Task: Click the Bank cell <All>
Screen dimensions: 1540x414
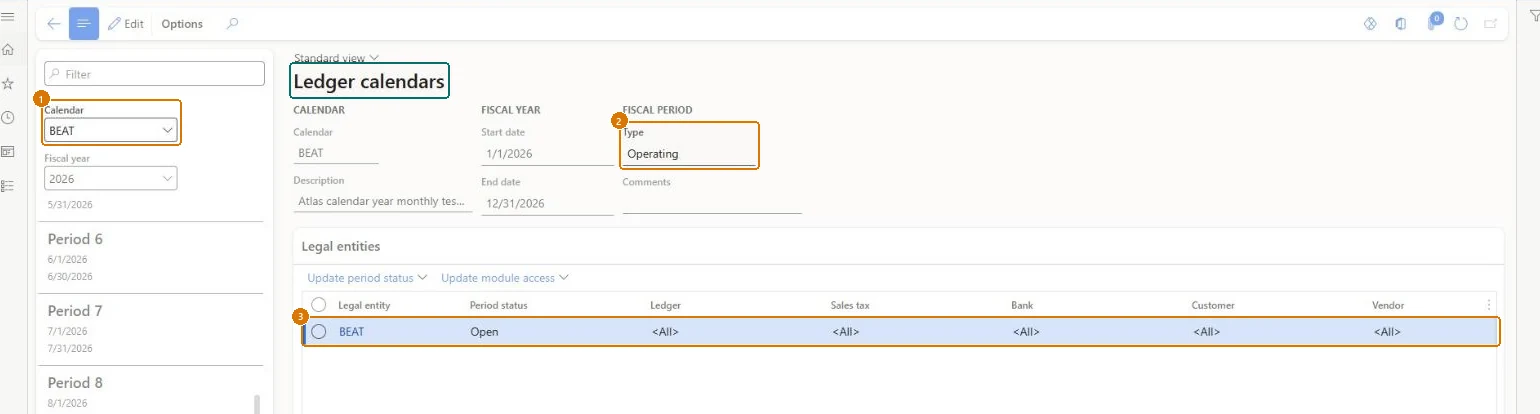Action: (x=1027, y=332)
